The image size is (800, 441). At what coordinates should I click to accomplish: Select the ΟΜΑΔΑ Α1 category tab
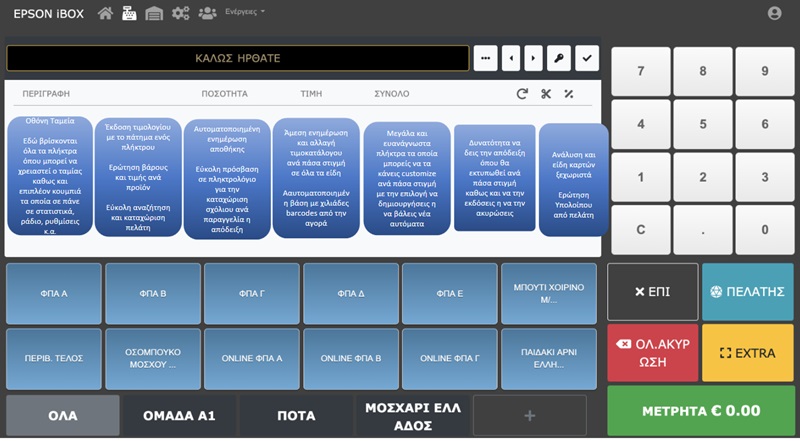179,415
